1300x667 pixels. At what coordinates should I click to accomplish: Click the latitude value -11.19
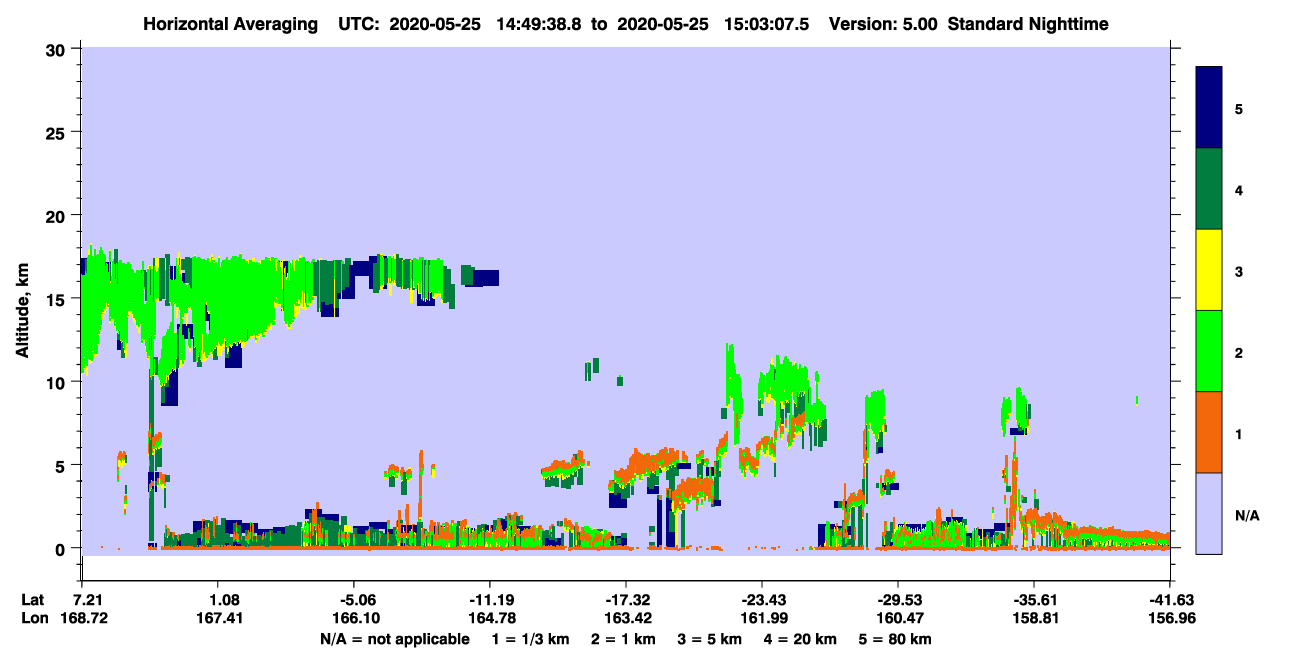tap(490, 599)
